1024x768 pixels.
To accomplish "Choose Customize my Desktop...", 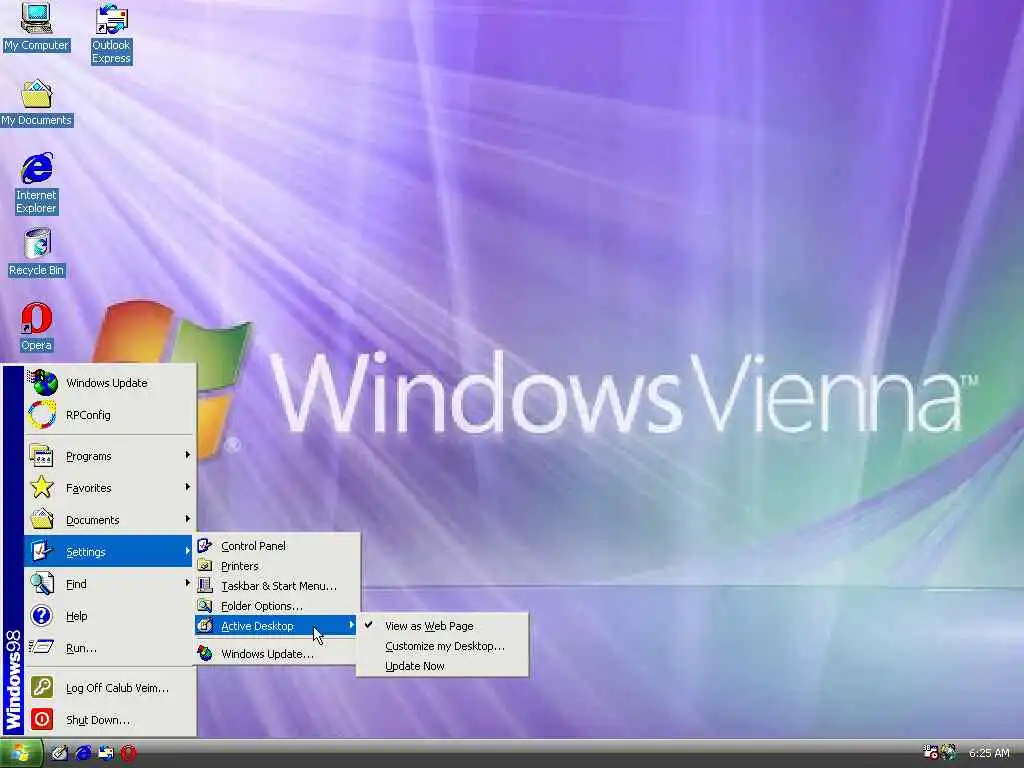I will coord(442,646).
